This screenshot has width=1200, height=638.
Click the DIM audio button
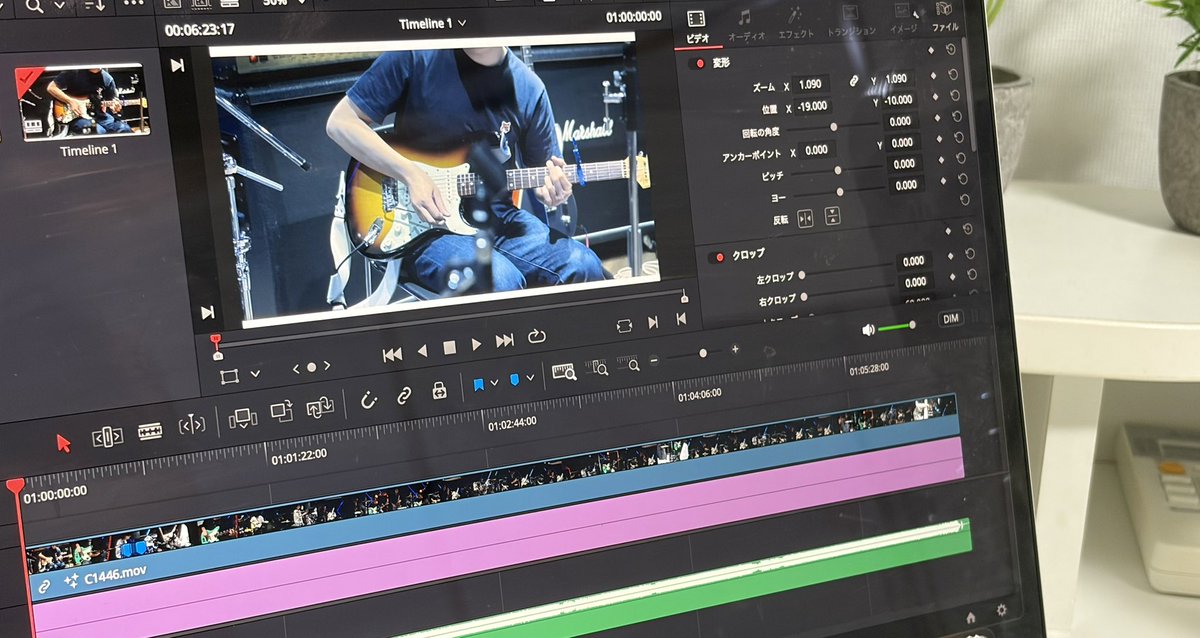pos(952,319)
